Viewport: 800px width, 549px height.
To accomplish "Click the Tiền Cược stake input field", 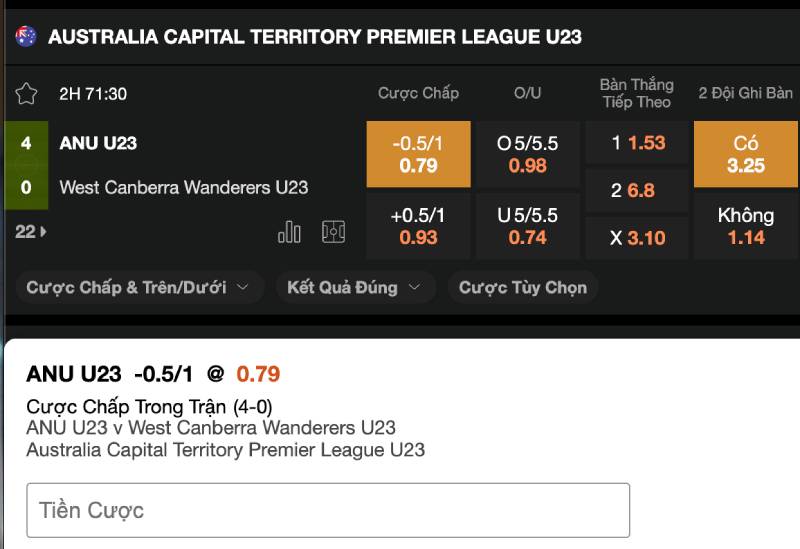I will tap(328, 510).
